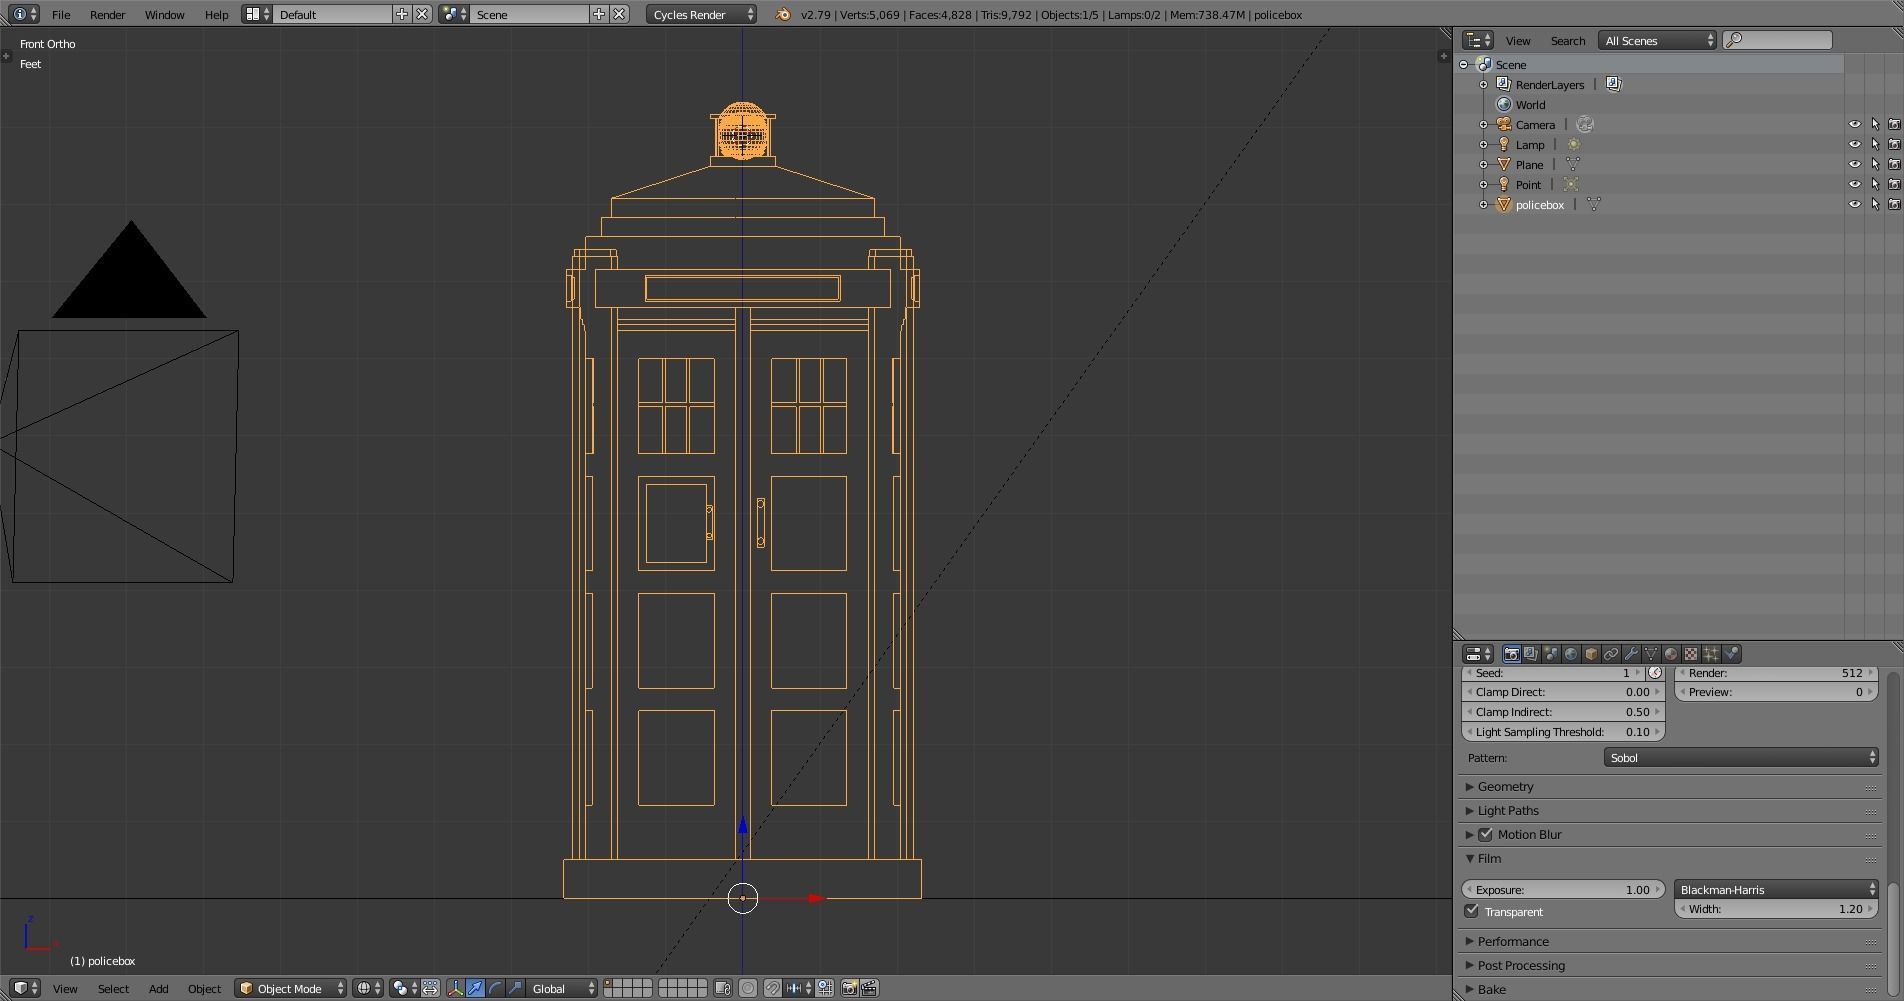Hide policebox with its eye icon
Screen dimensions: 1904x1001
click(x=1854, y=204)
